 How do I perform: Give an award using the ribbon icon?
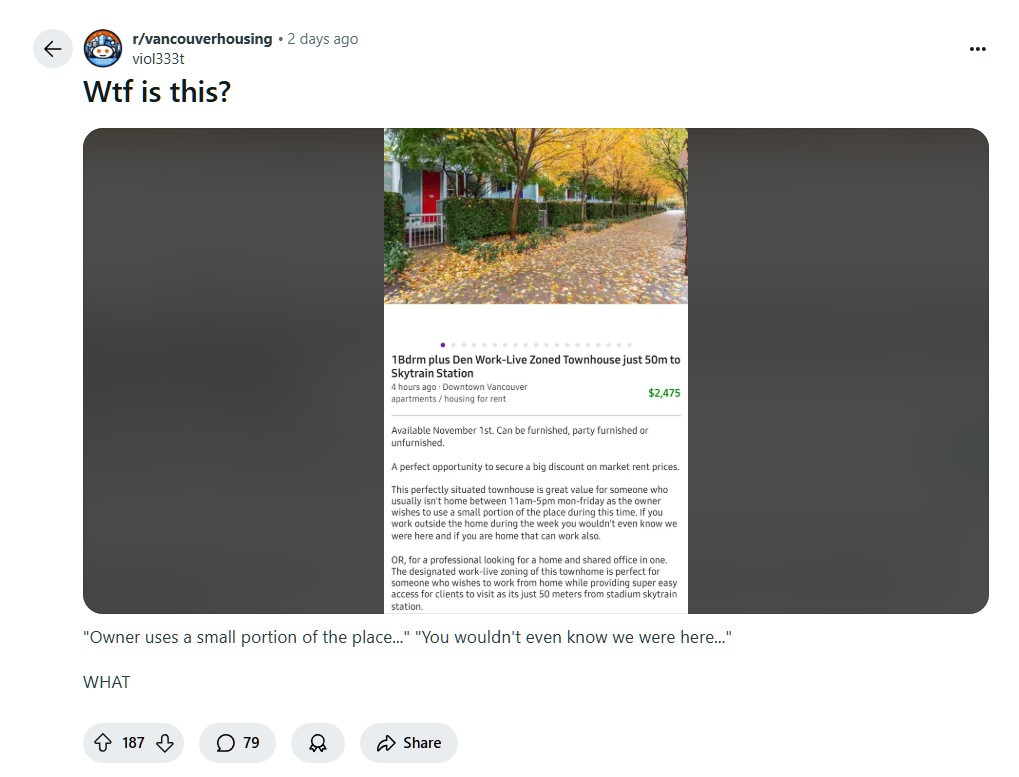(318, 743)
